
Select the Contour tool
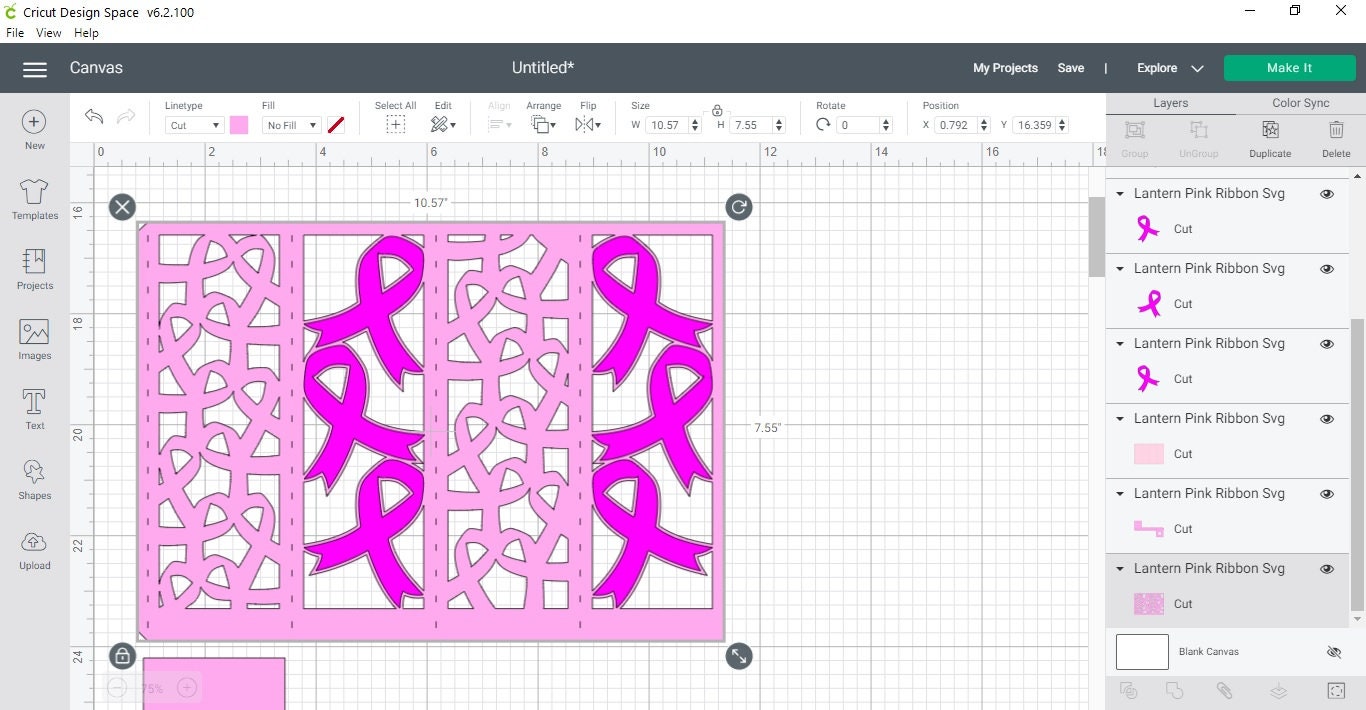pyautogui.click(x=1335, y=690)
